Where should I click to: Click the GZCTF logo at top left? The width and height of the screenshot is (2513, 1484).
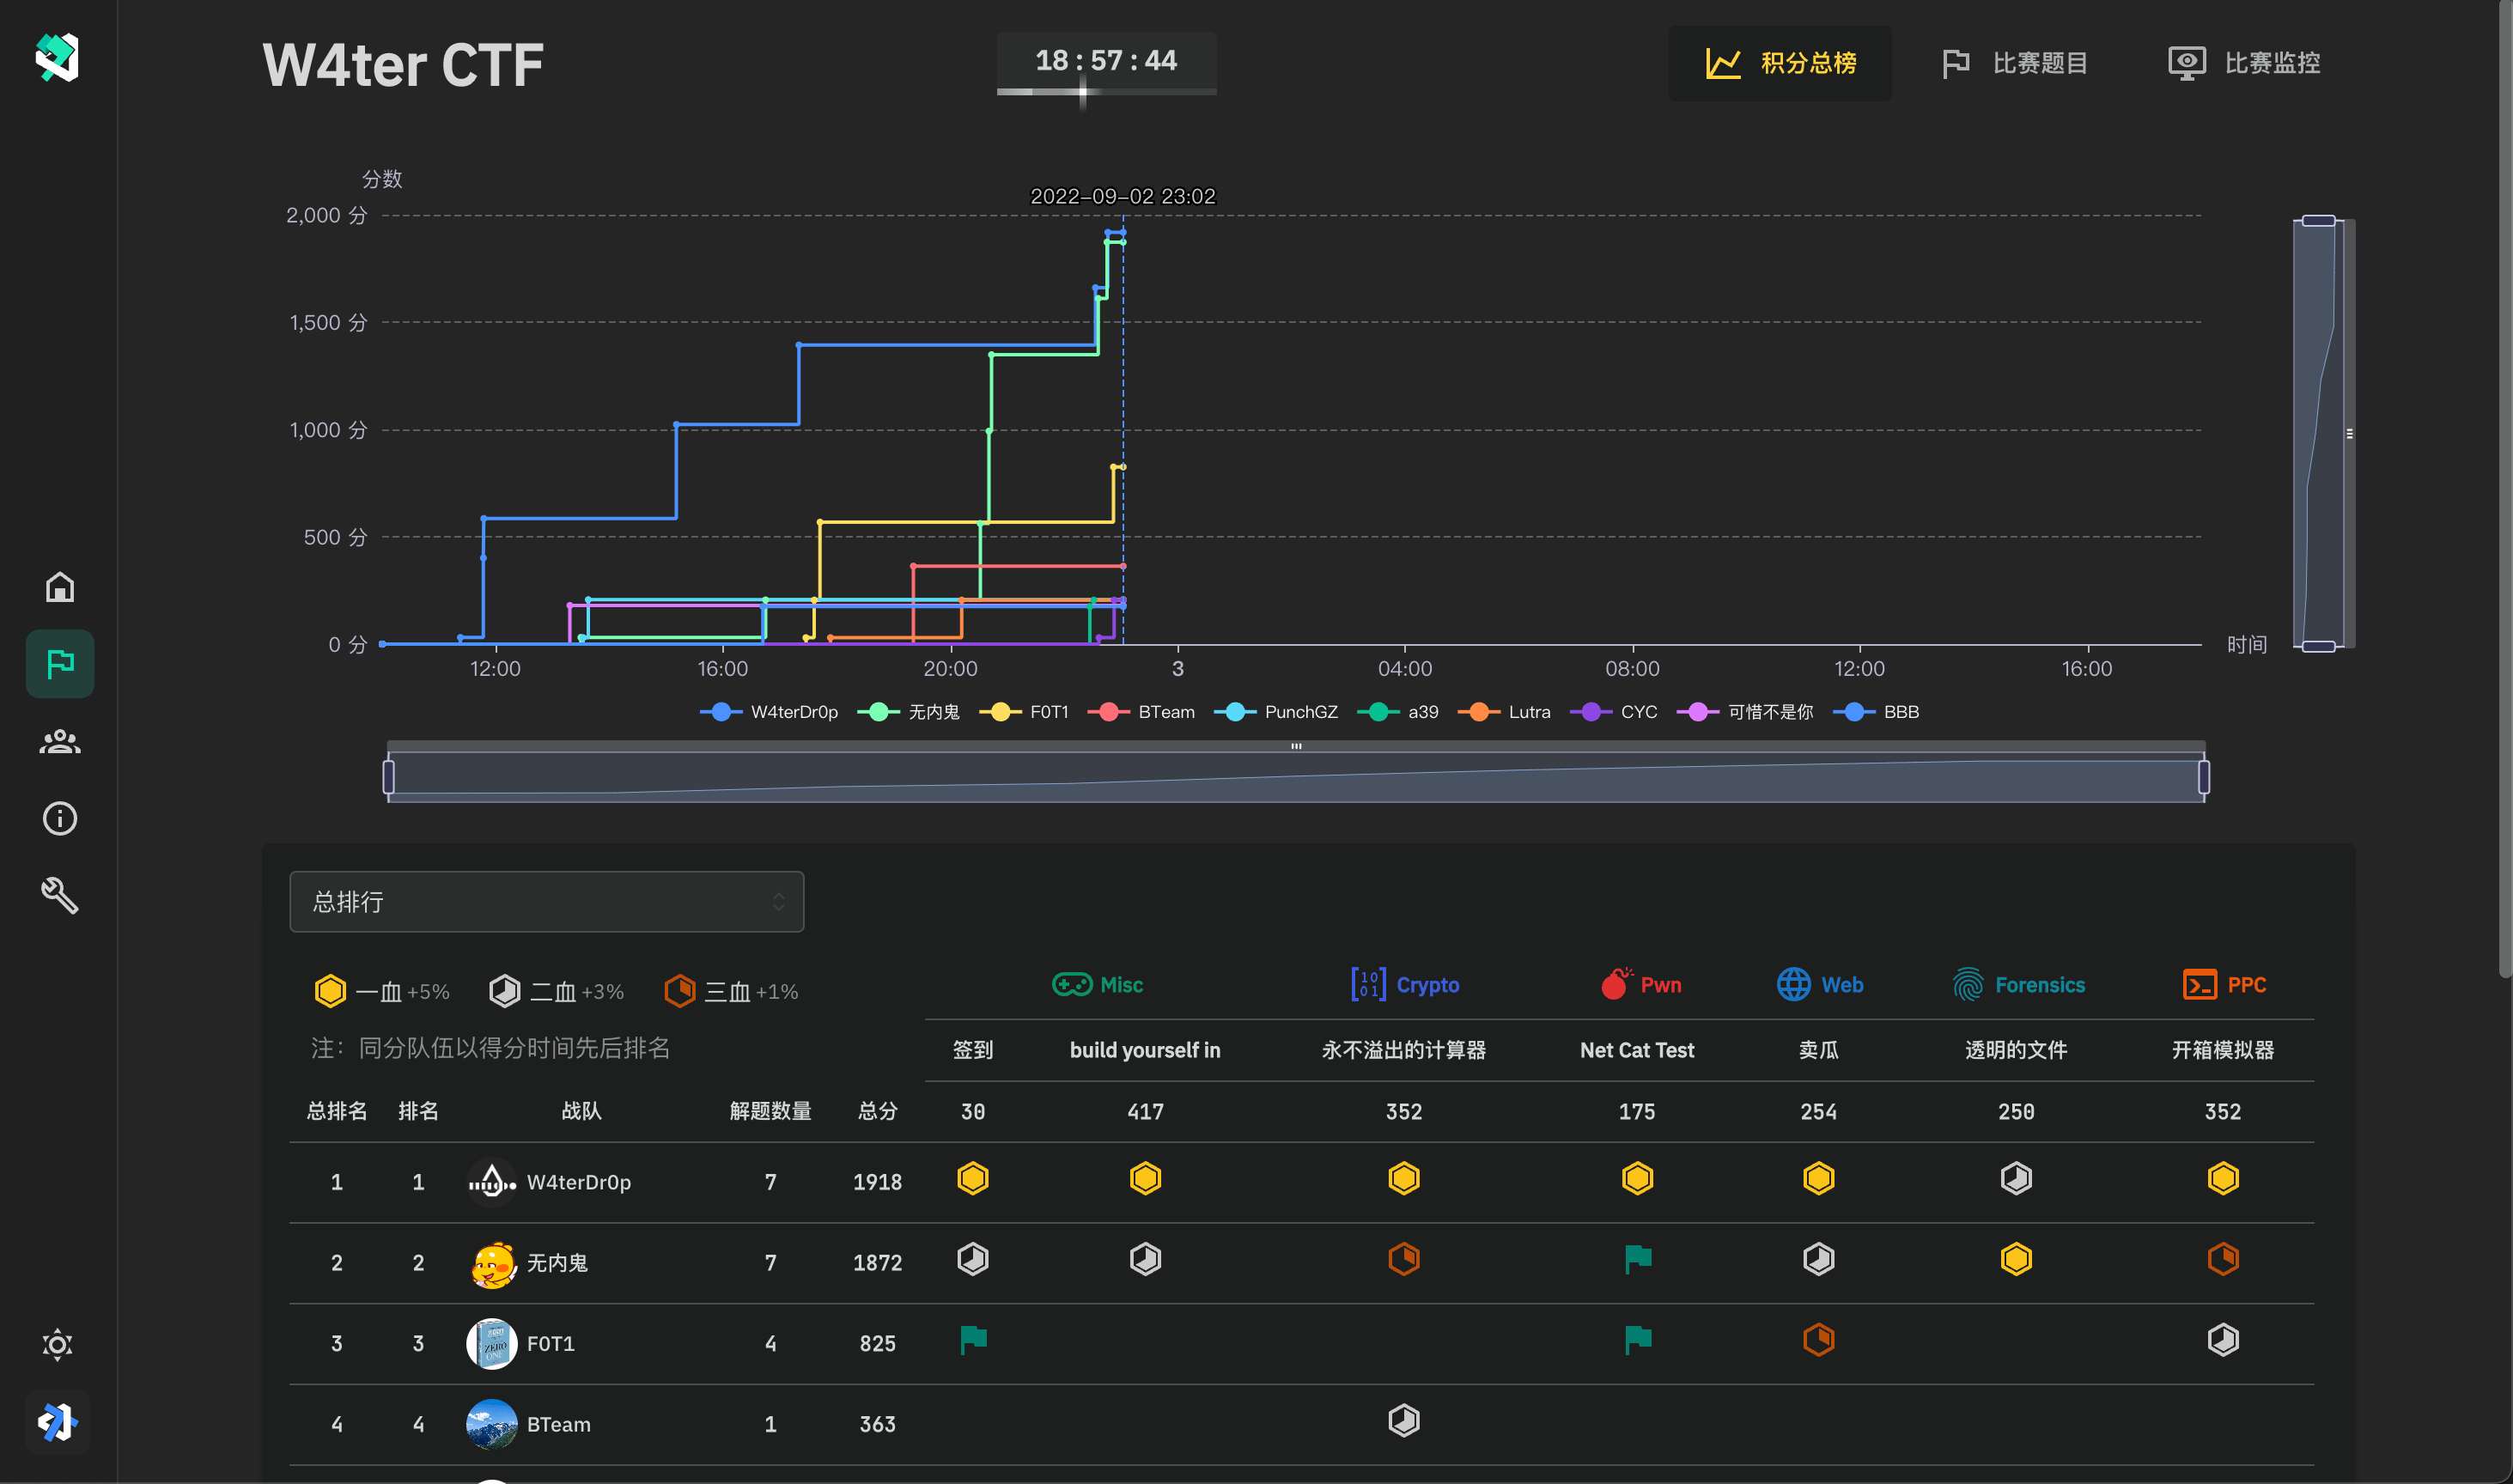(x=57, y=57)
